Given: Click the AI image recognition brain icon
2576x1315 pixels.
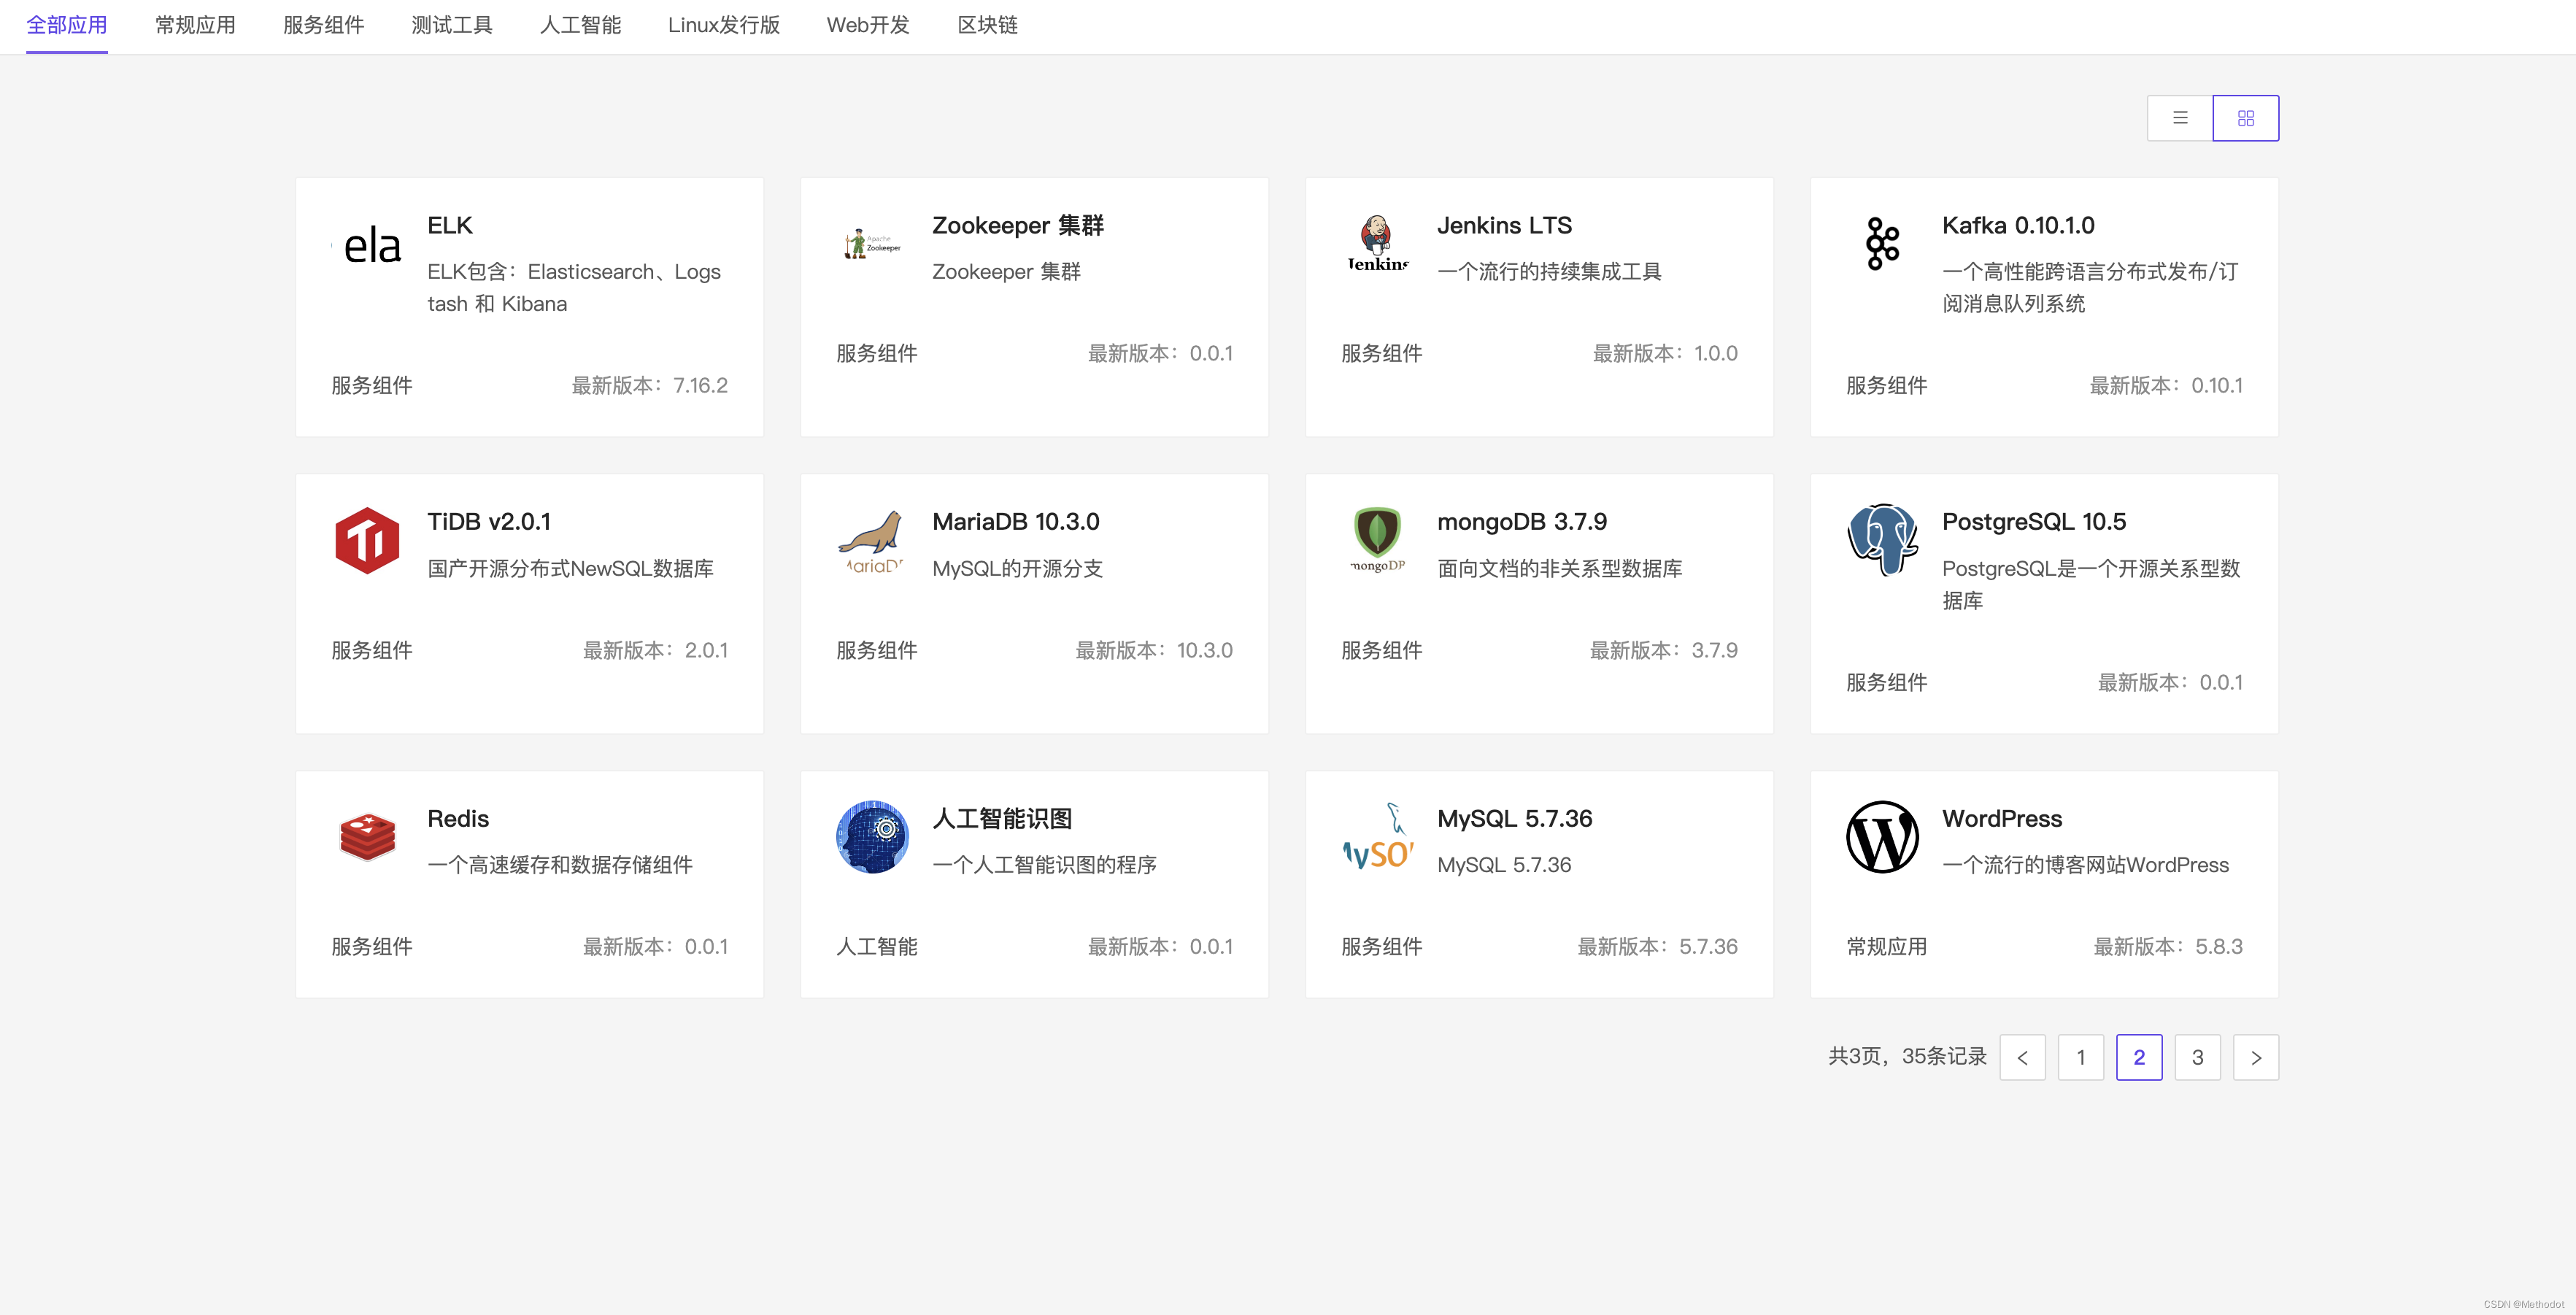Looking at the screenshot, I should (873, 837).
